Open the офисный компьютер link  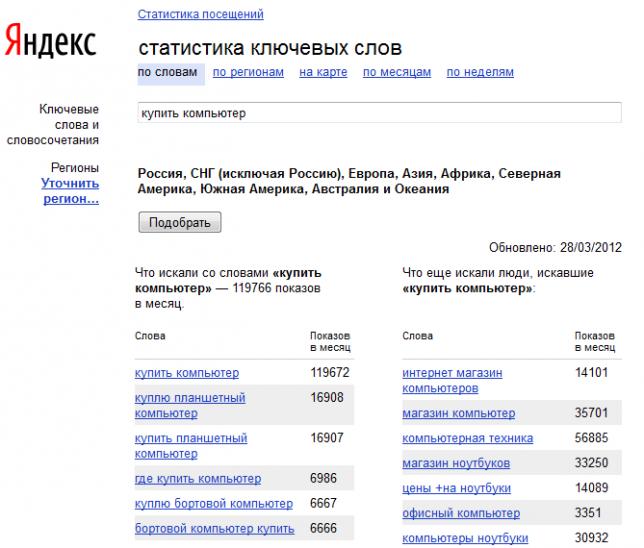click(461, 513)
